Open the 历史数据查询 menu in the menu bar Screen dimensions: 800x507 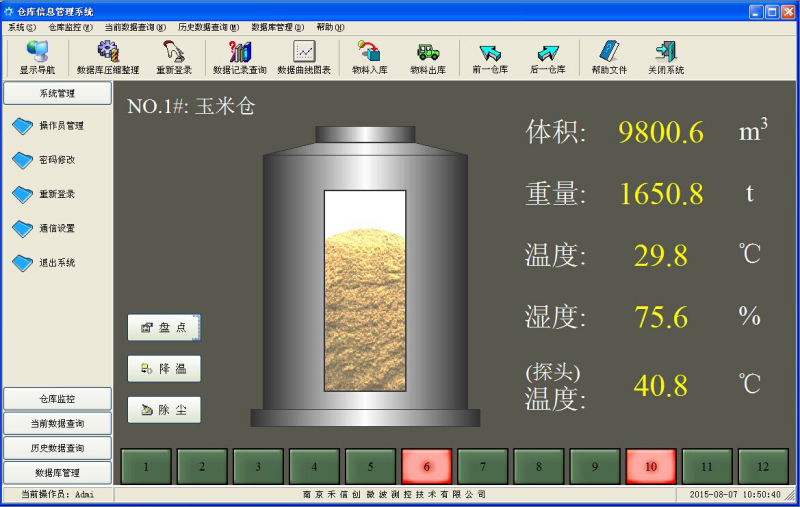tap(208, 27)
